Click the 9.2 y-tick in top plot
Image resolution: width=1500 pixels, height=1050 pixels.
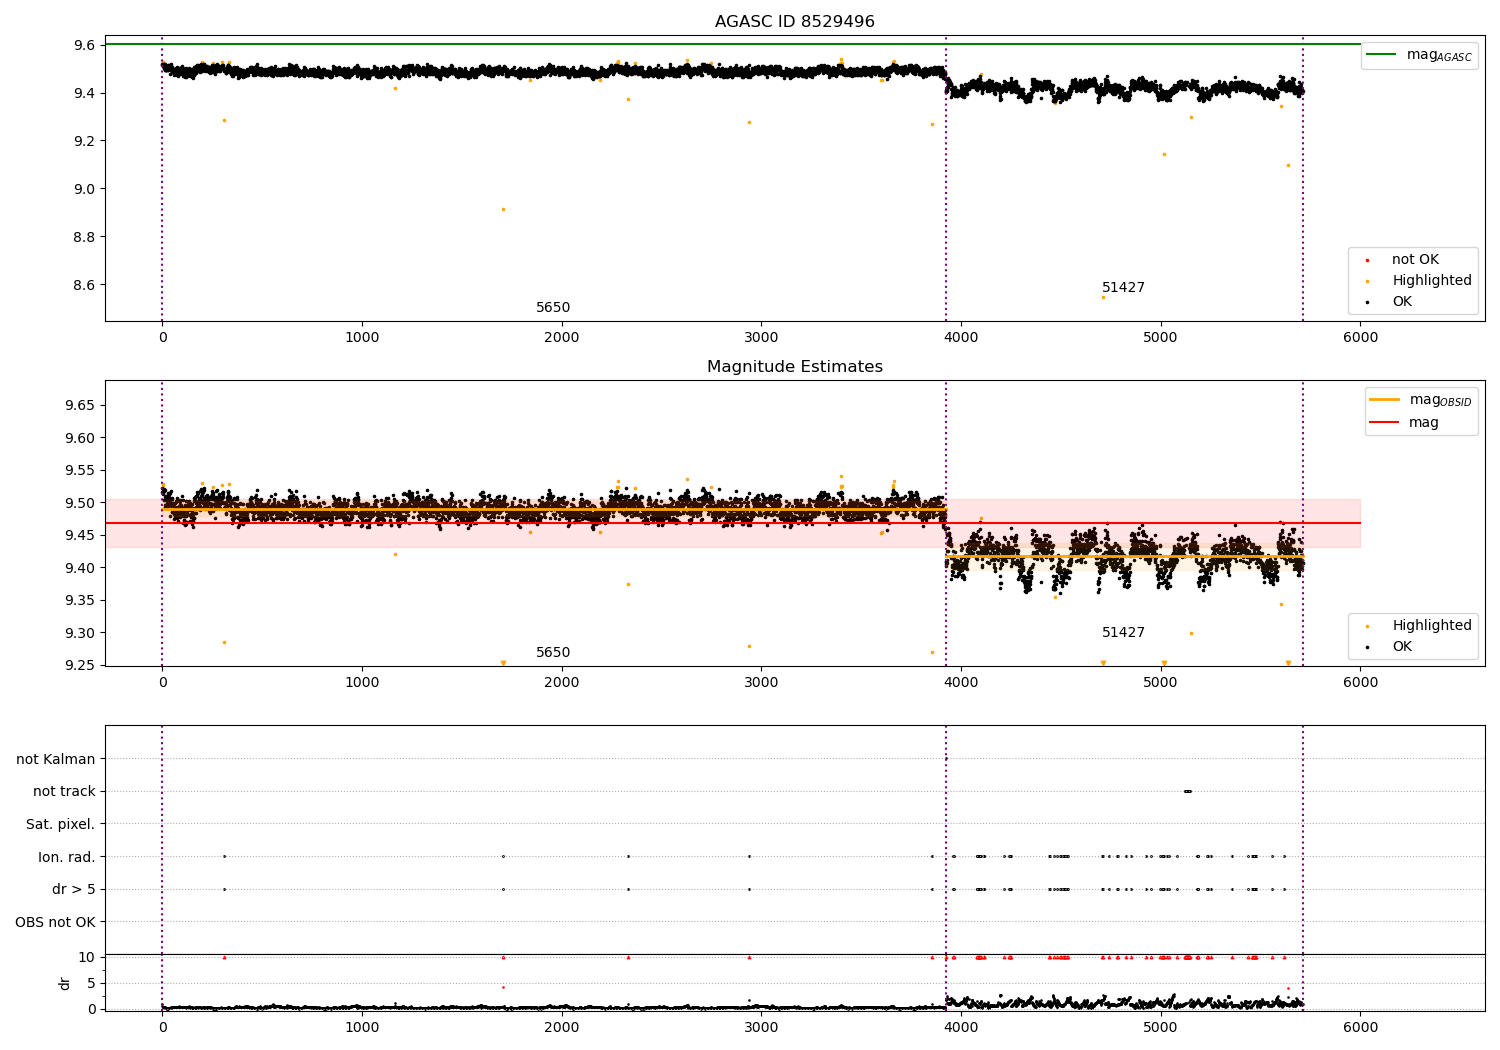point(84,141)
